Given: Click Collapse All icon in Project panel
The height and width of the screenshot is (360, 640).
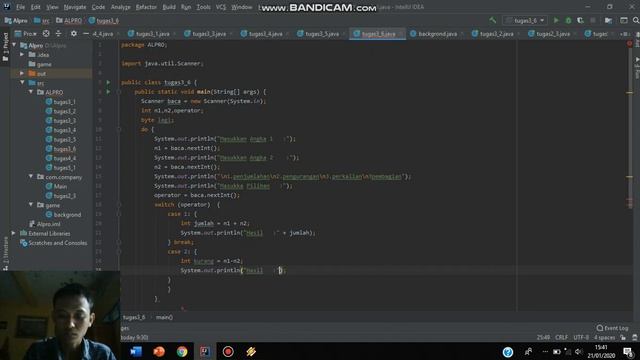Looking at the screenshot, I should pyautogui.click(x=58, y=33).
